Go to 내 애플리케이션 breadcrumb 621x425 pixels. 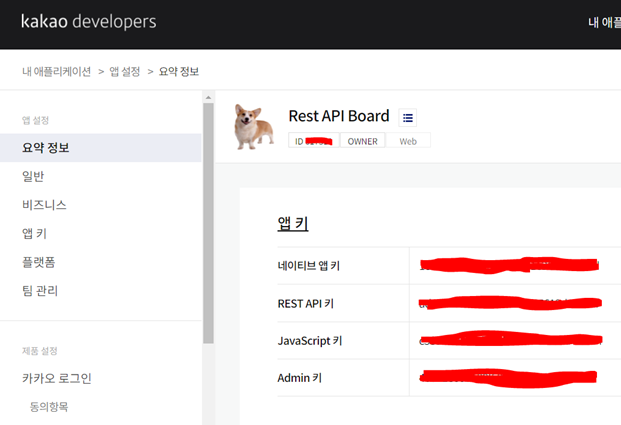56,72
